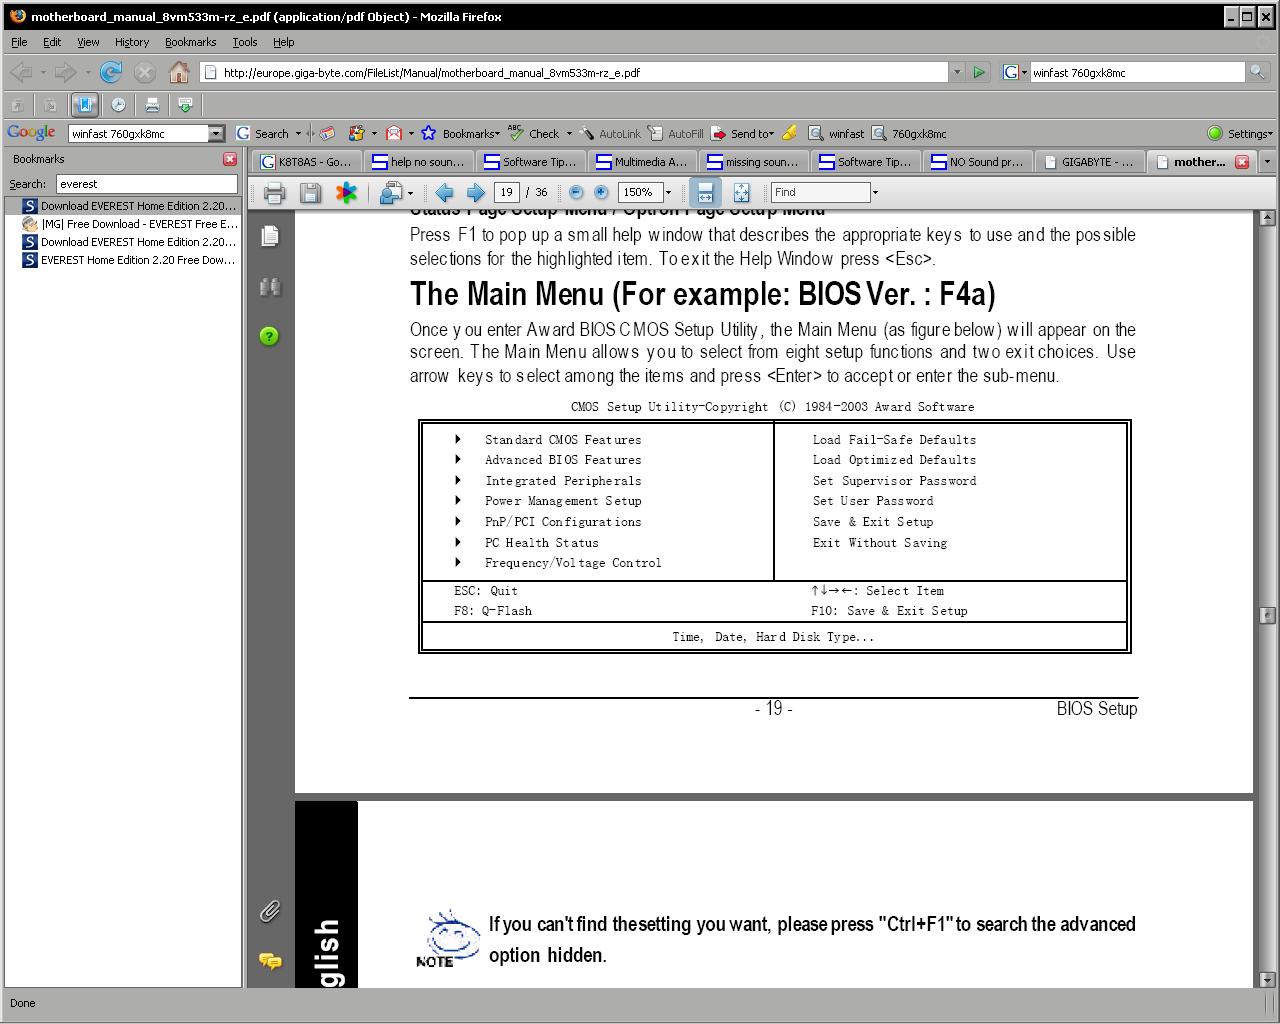Screen dimensions: 1280x1024
Task: Click the Stop loading icon
Action: (x=145, y=72)
